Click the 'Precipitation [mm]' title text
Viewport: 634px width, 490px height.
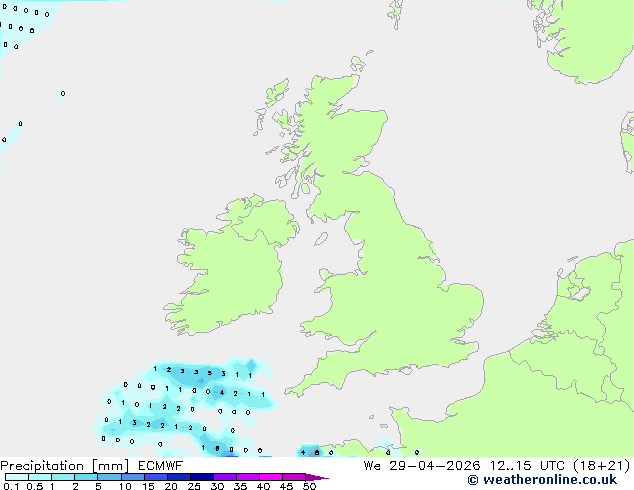64,466
